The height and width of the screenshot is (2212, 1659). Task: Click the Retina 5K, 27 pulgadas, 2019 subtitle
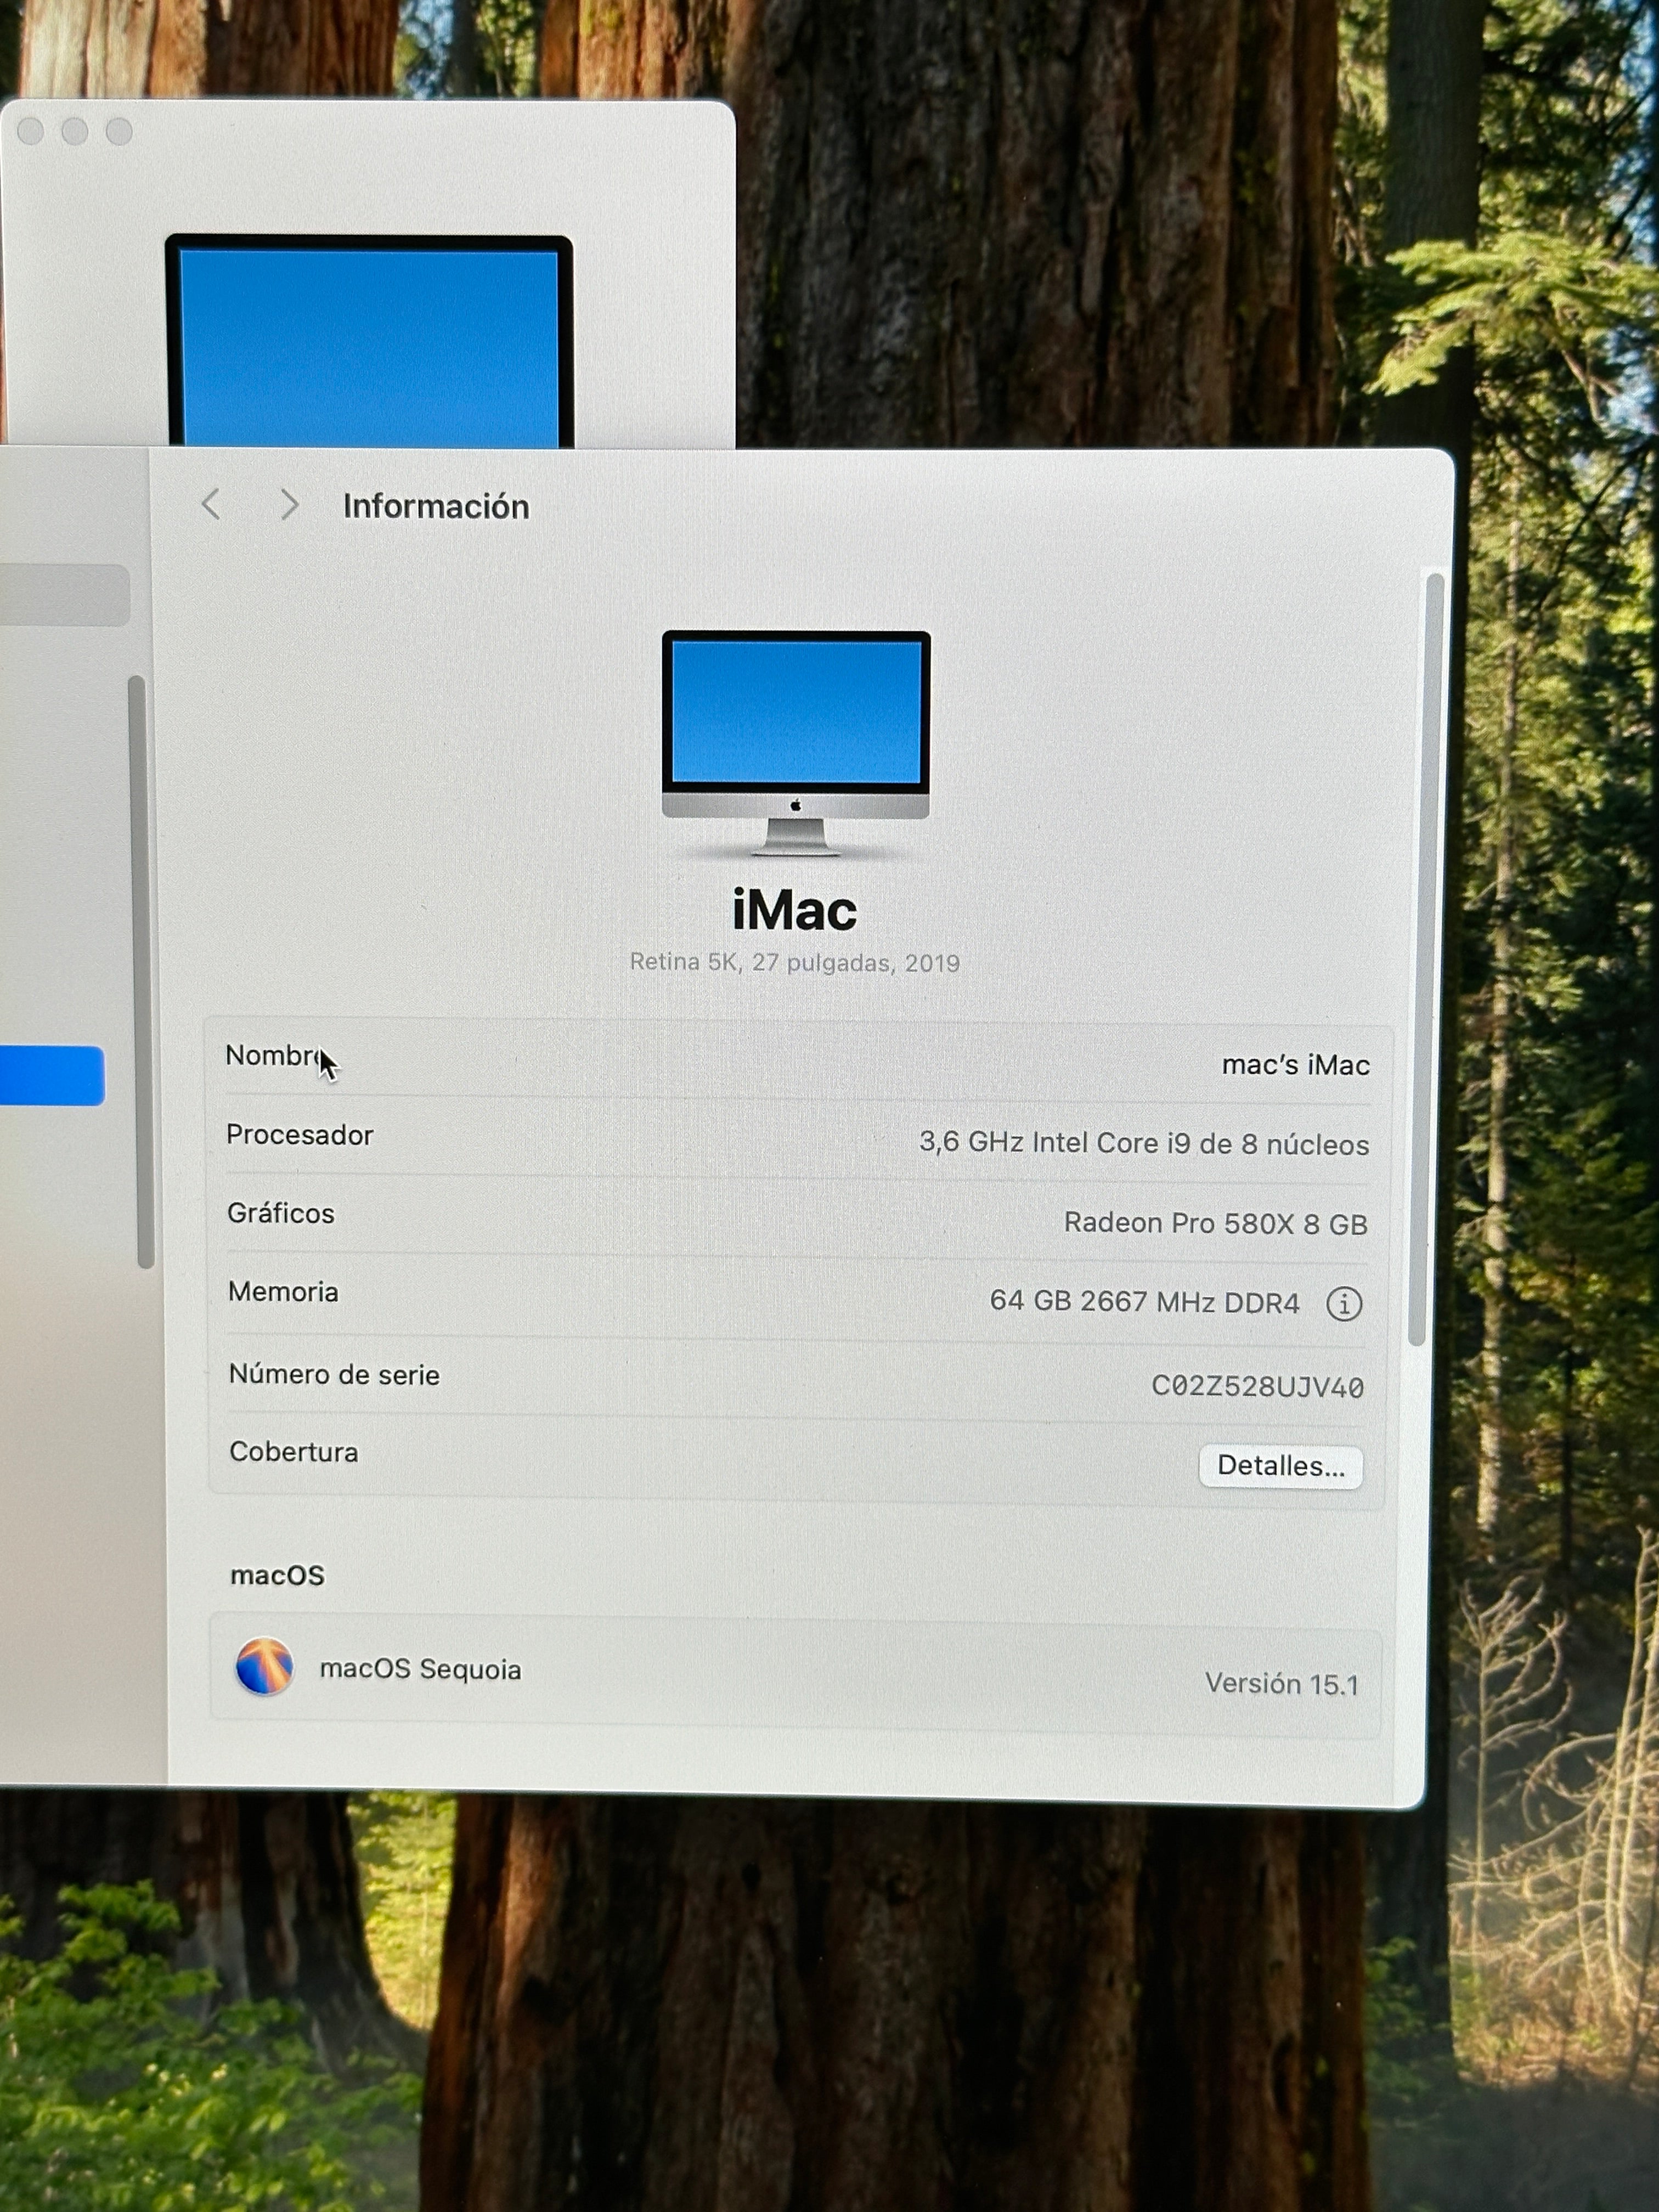coord(794,962)
